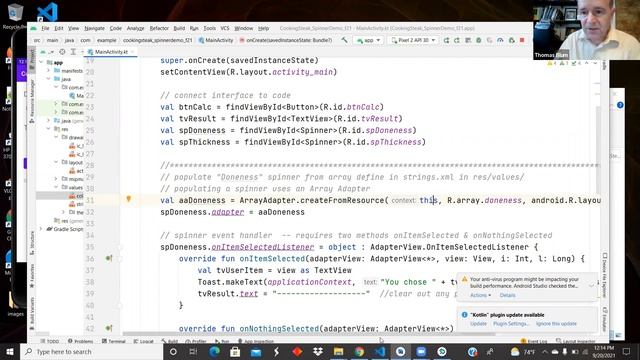This screenshot has height=360, width=640.
Task: Click the MainActivity breadcrumb
Action: pos(216,40)
